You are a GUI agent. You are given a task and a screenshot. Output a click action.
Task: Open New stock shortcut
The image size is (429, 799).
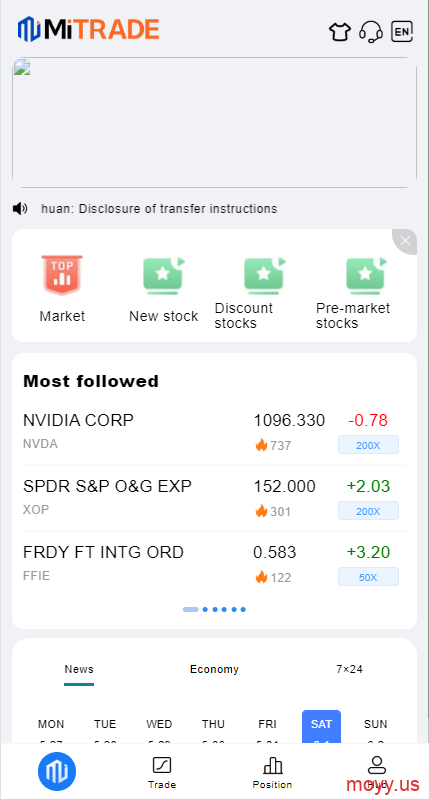pos(164,288)
